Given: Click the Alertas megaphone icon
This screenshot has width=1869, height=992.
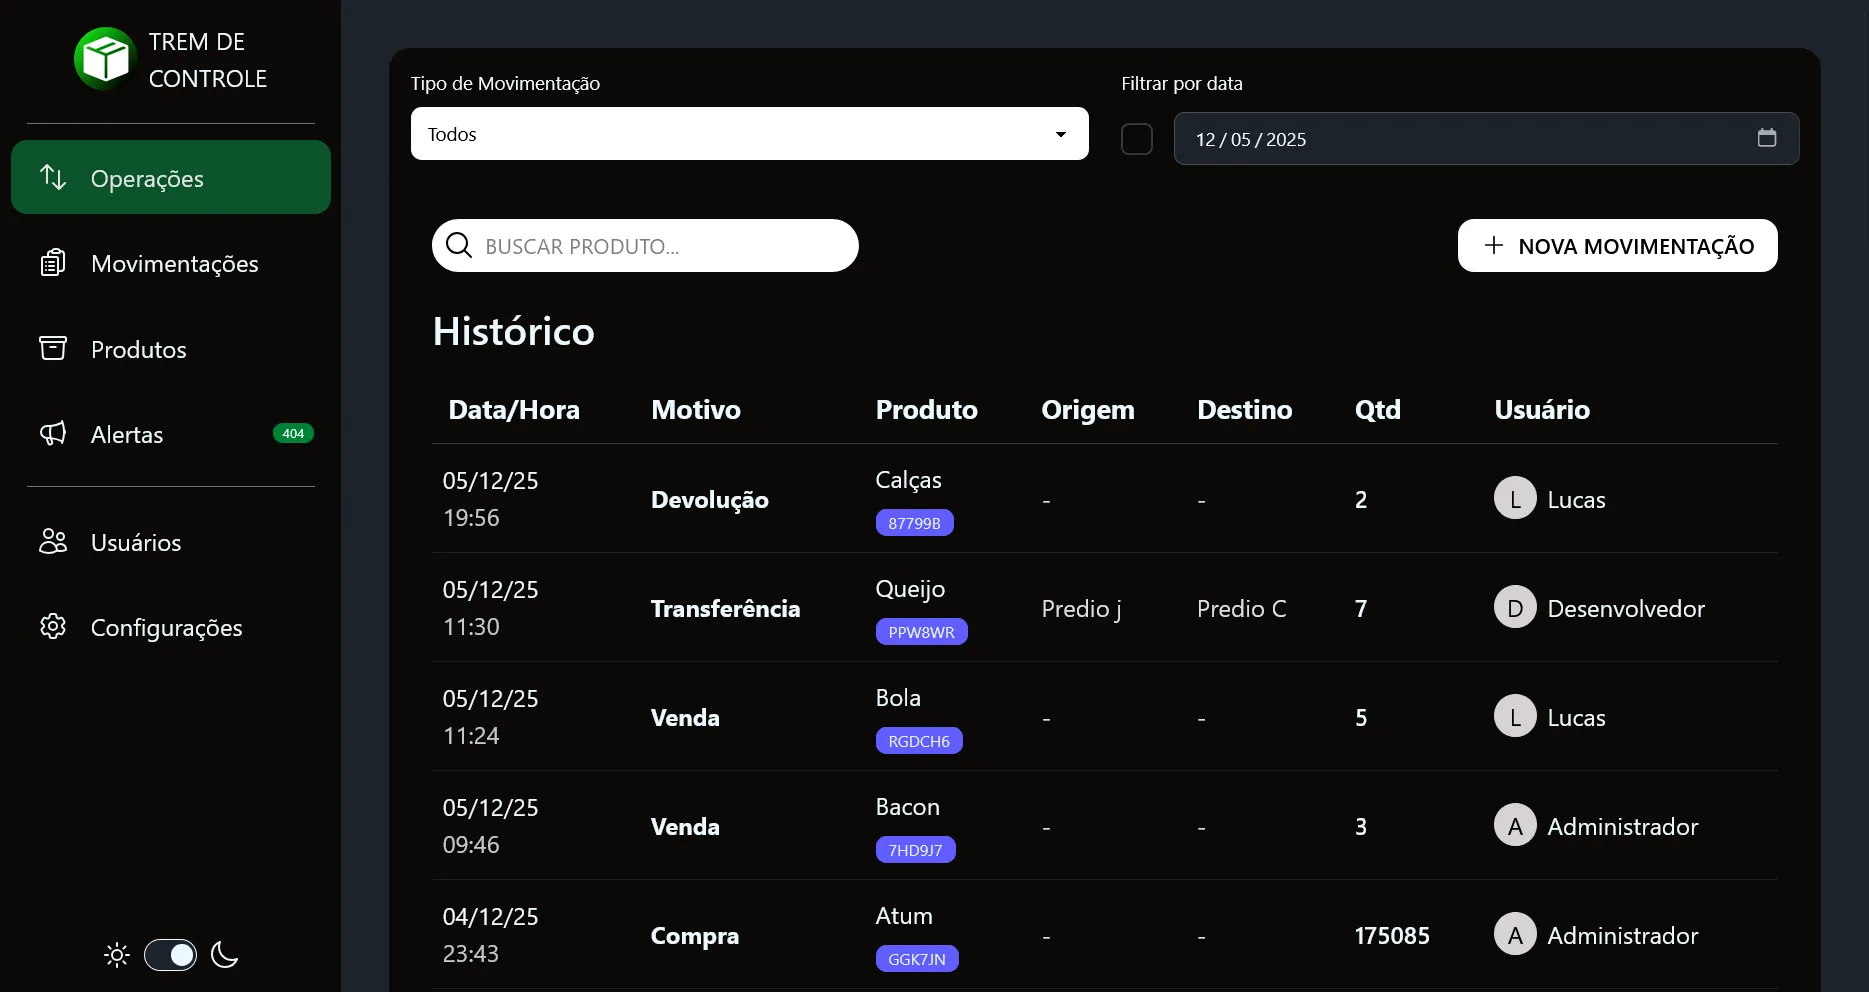Looking at the screenshot, I should [53, 433].
